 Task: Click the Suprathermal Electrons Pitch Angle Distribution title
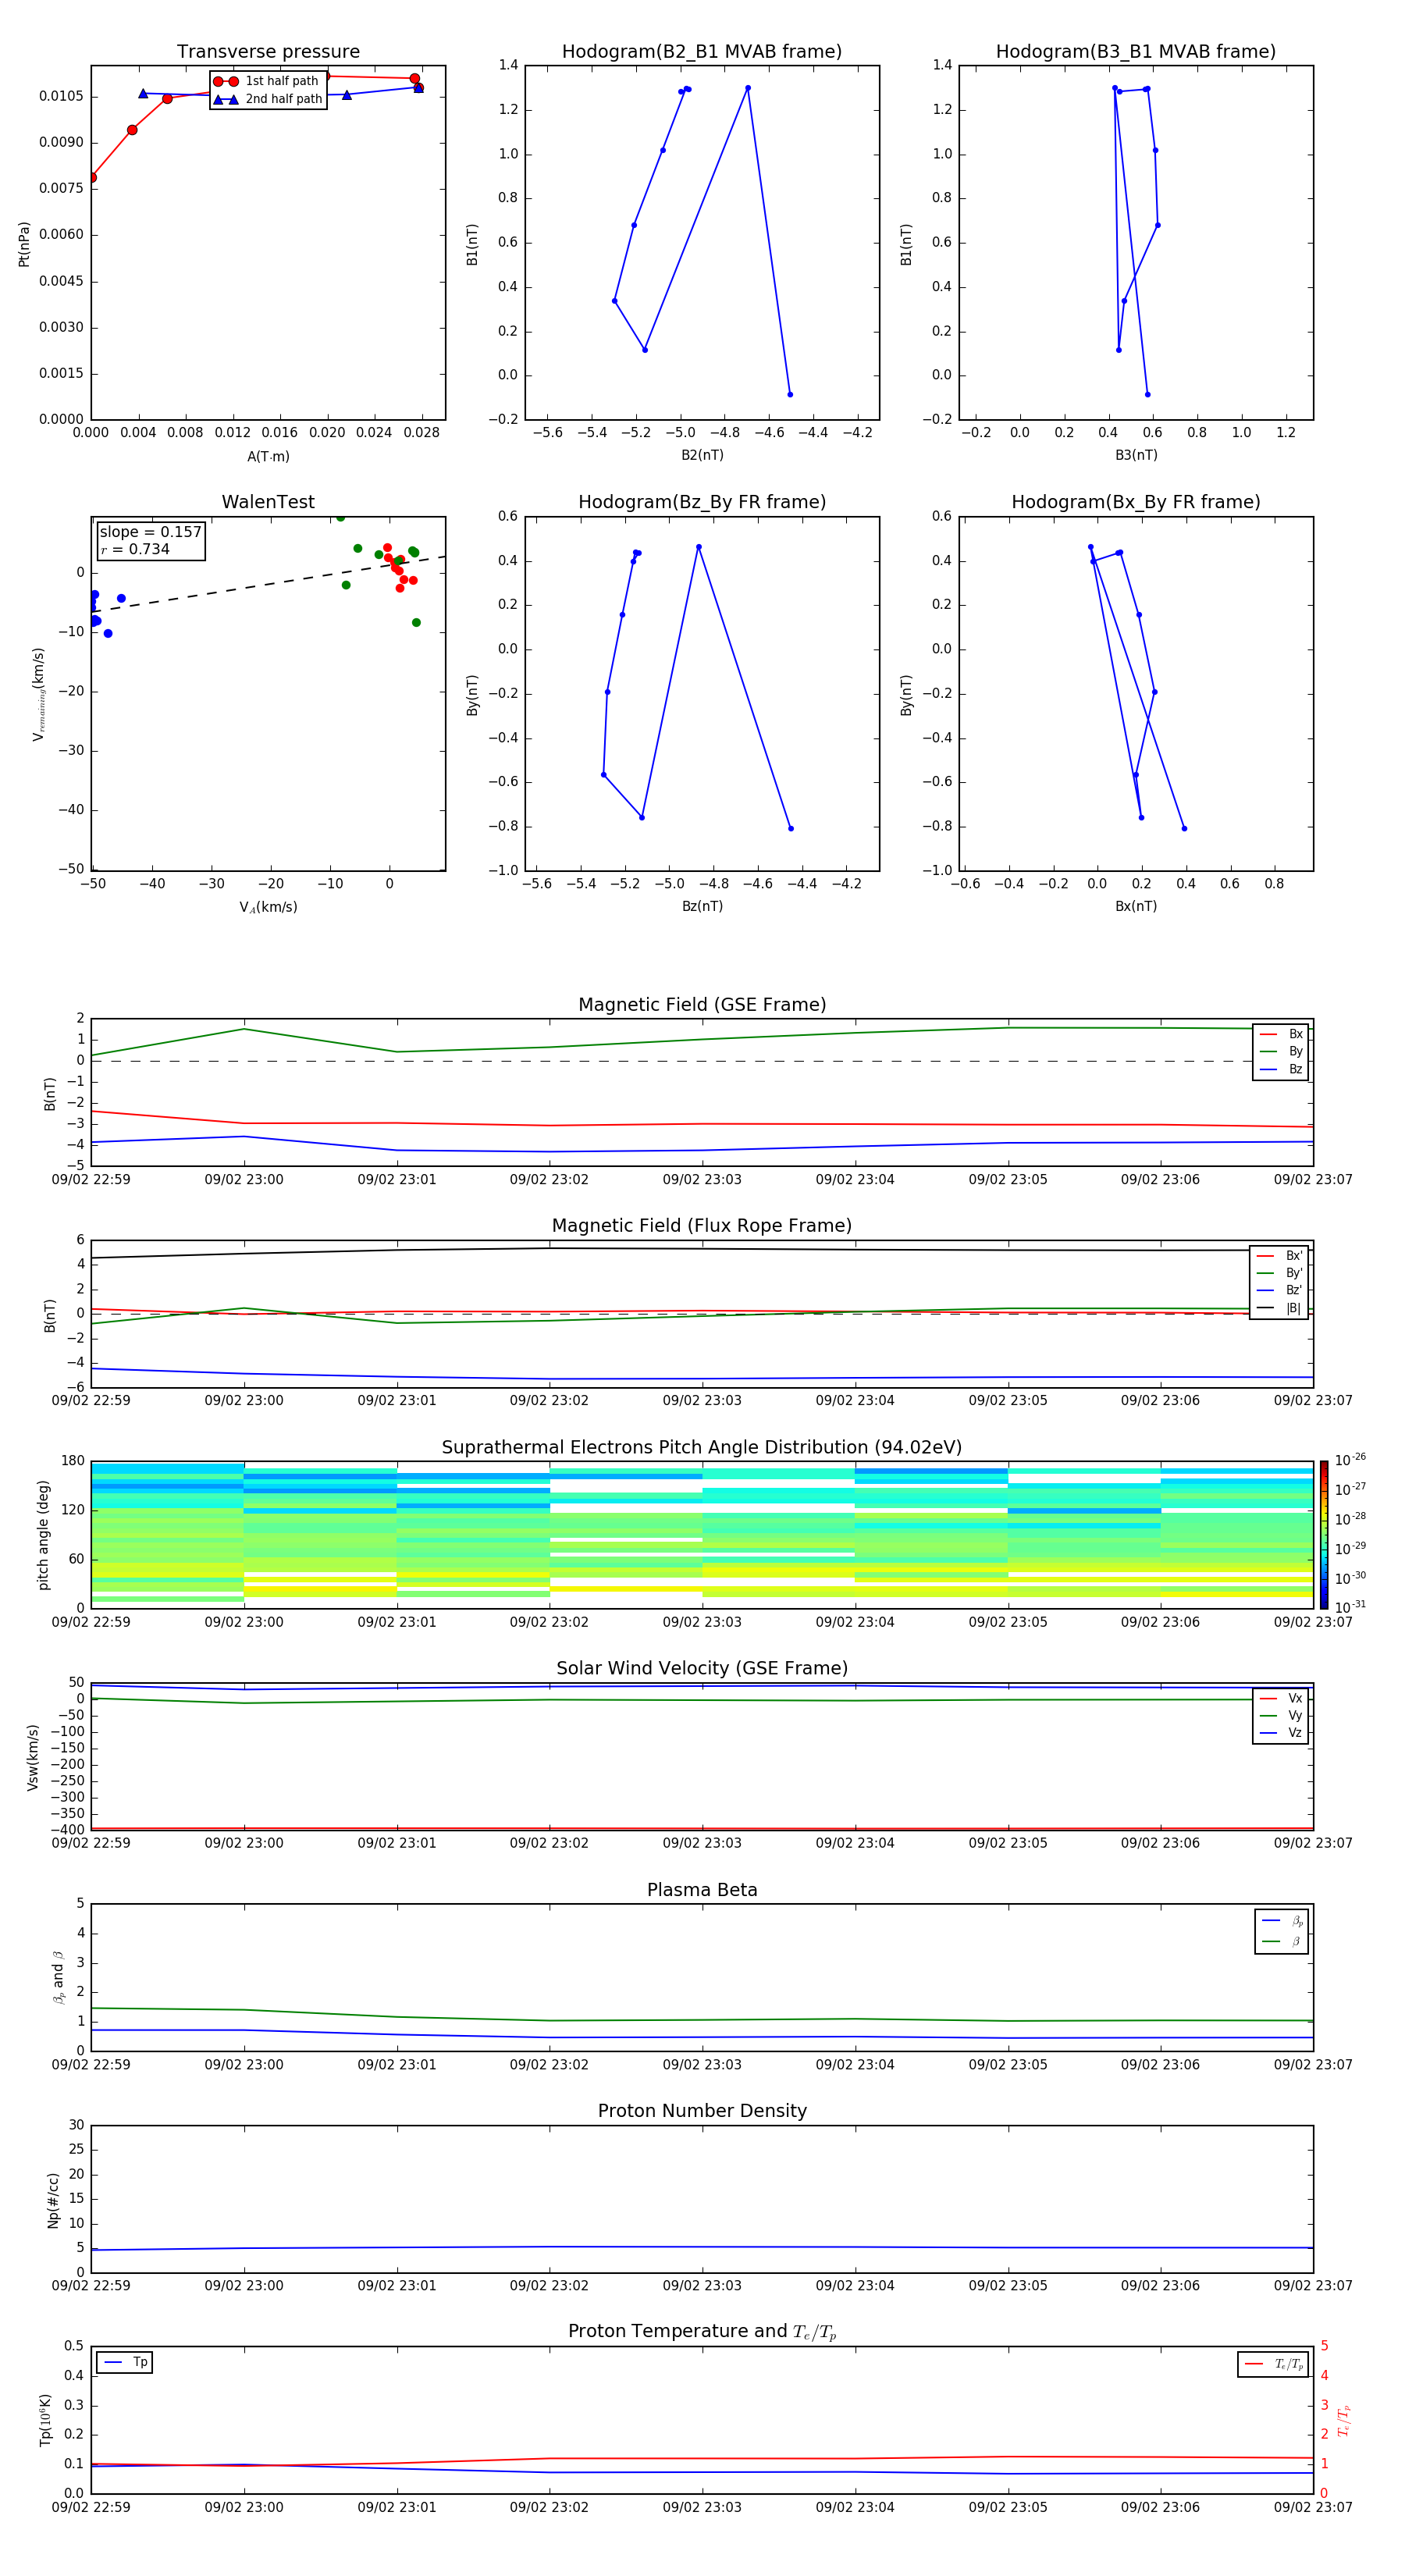click(x=702, y=1448)
